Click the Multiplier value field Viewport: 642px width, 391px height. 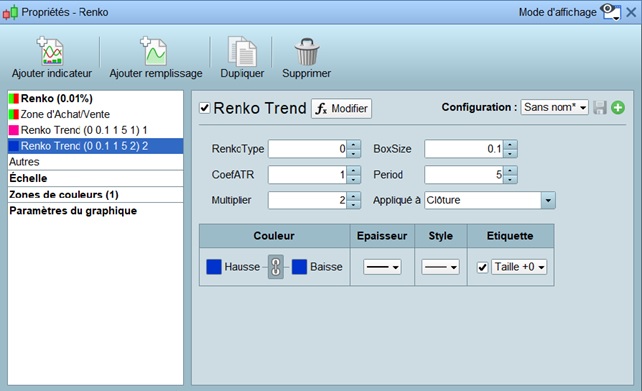pyautogui.click(x=307, y=201)
